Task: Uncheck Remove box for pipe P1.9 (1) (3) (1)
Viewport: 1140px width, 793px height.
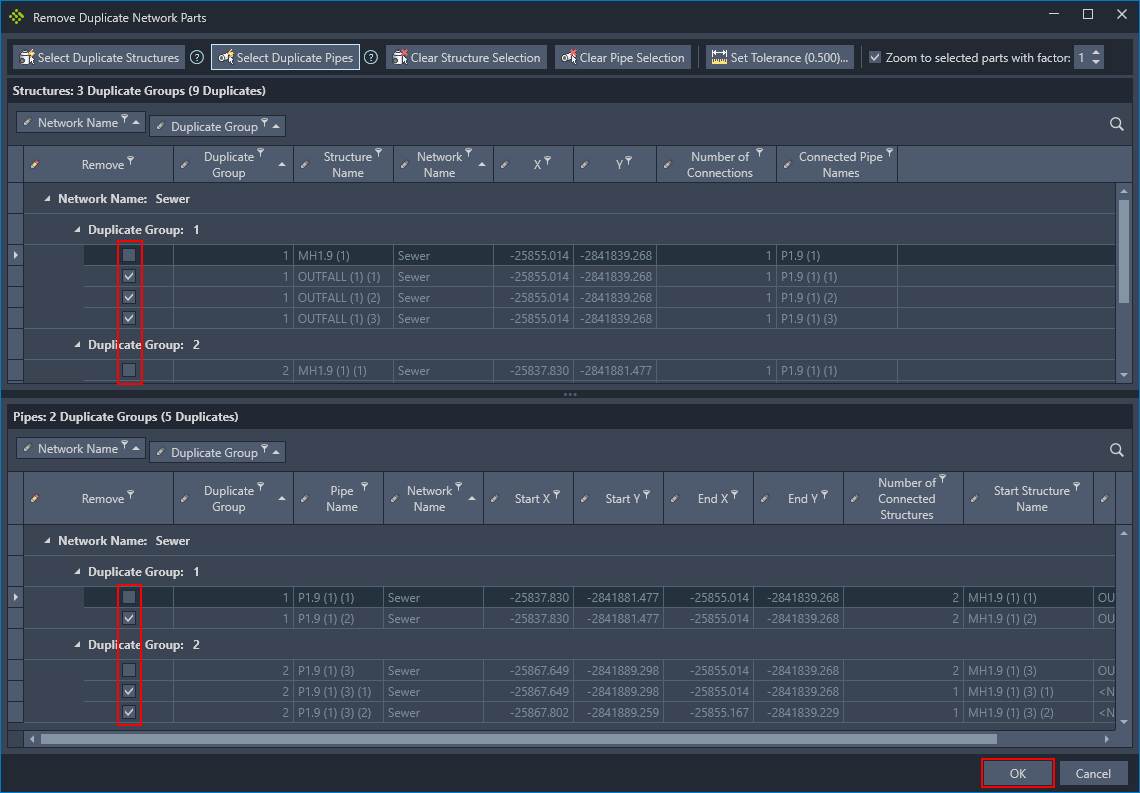Action: coord(129,691)
